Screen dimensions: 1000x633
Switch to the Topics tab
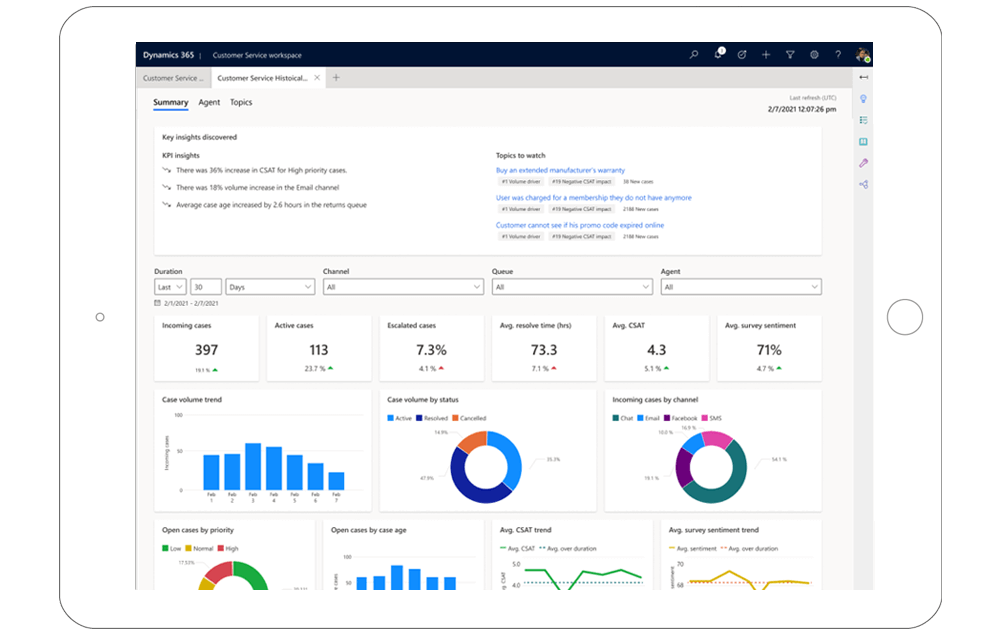[241, 102]
